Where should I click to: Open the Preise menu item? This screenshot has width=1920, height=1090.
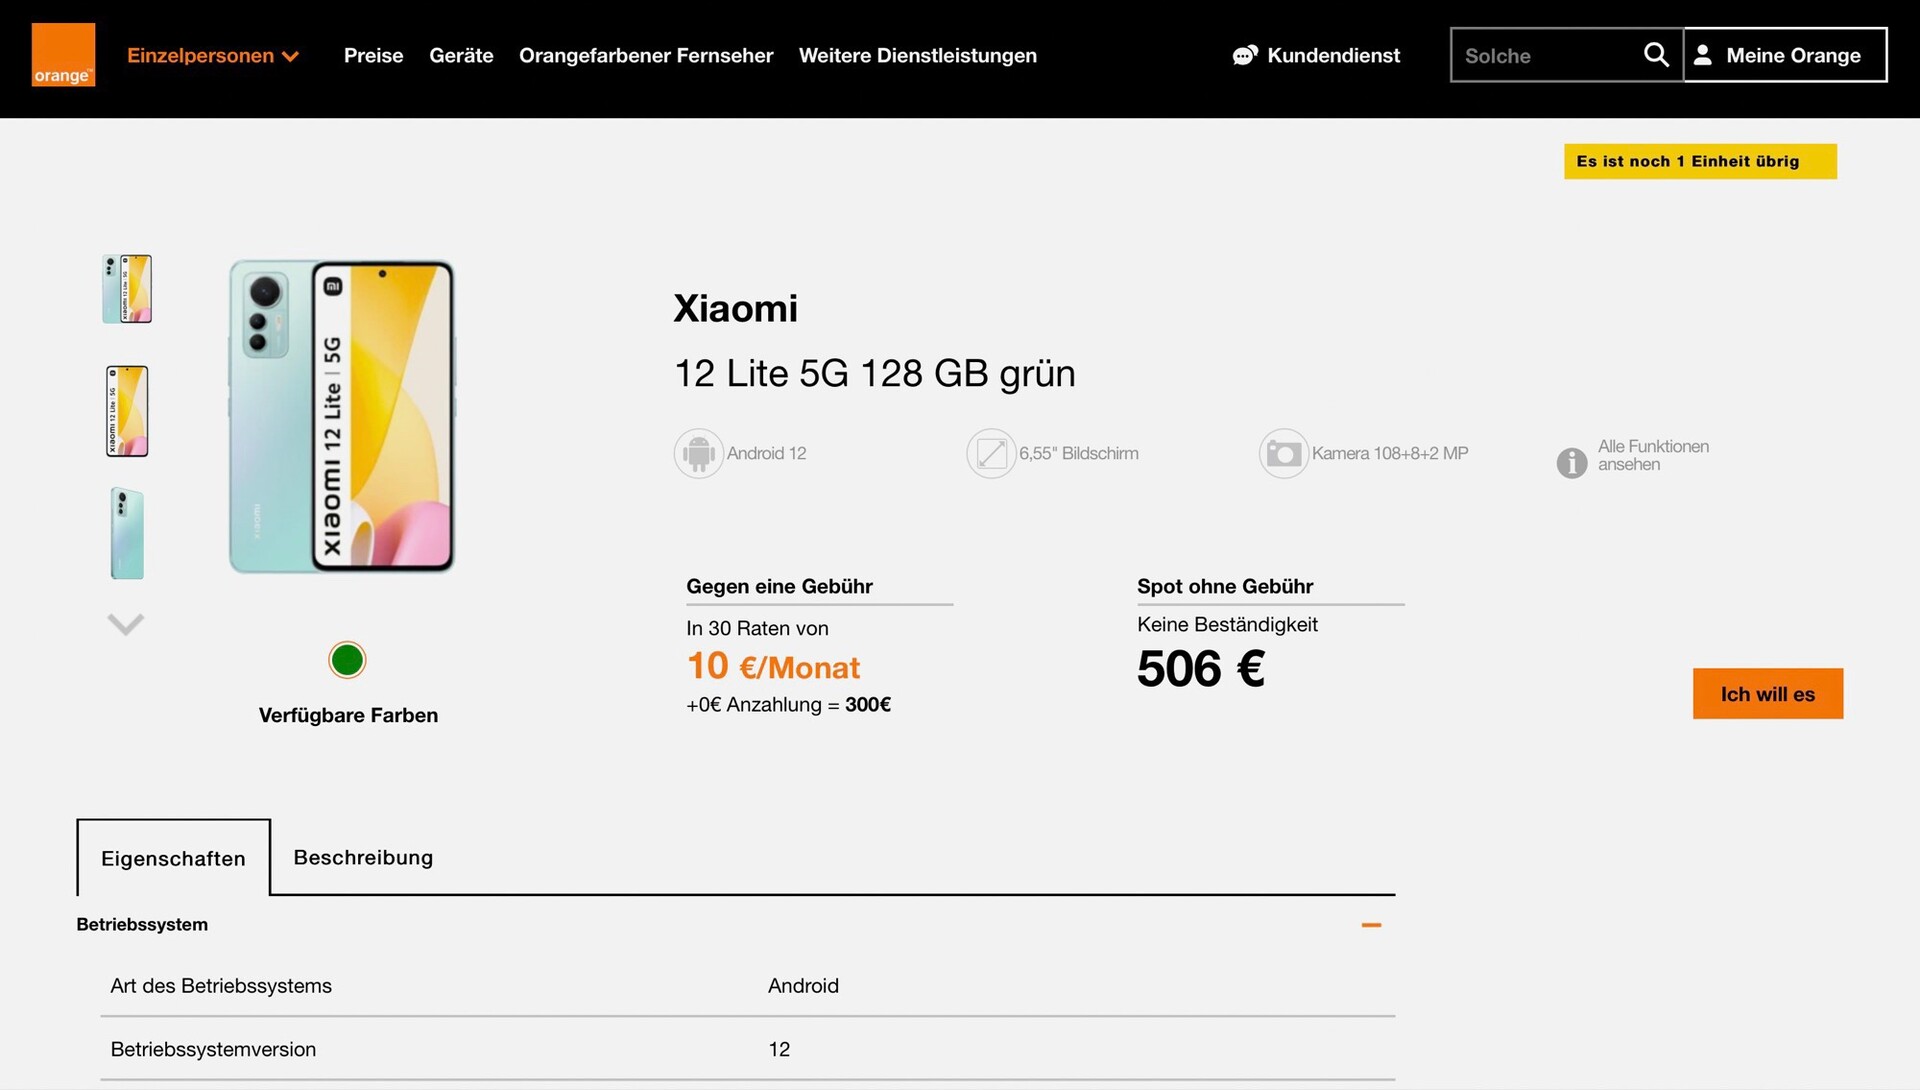pos(373,56)
